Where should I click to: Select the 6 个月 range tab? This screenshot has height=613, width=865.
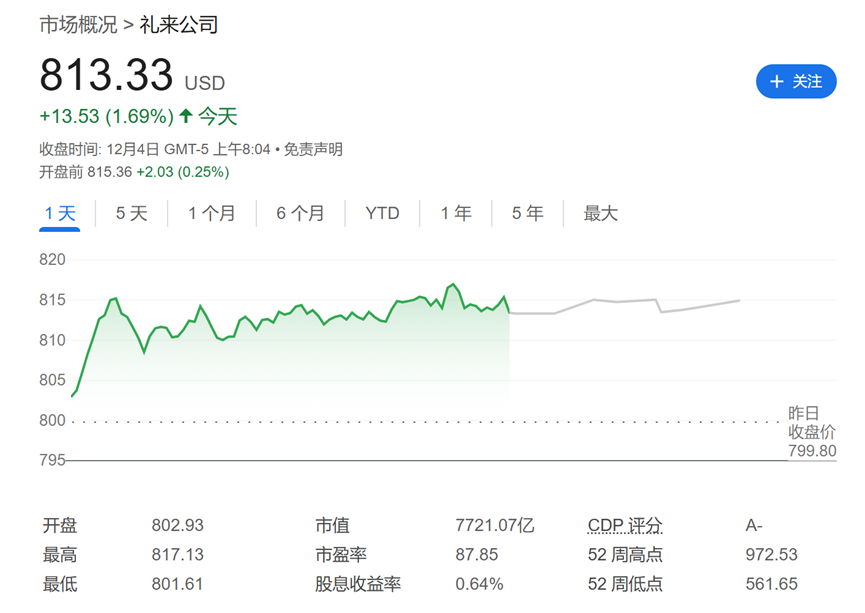point(300,214)
